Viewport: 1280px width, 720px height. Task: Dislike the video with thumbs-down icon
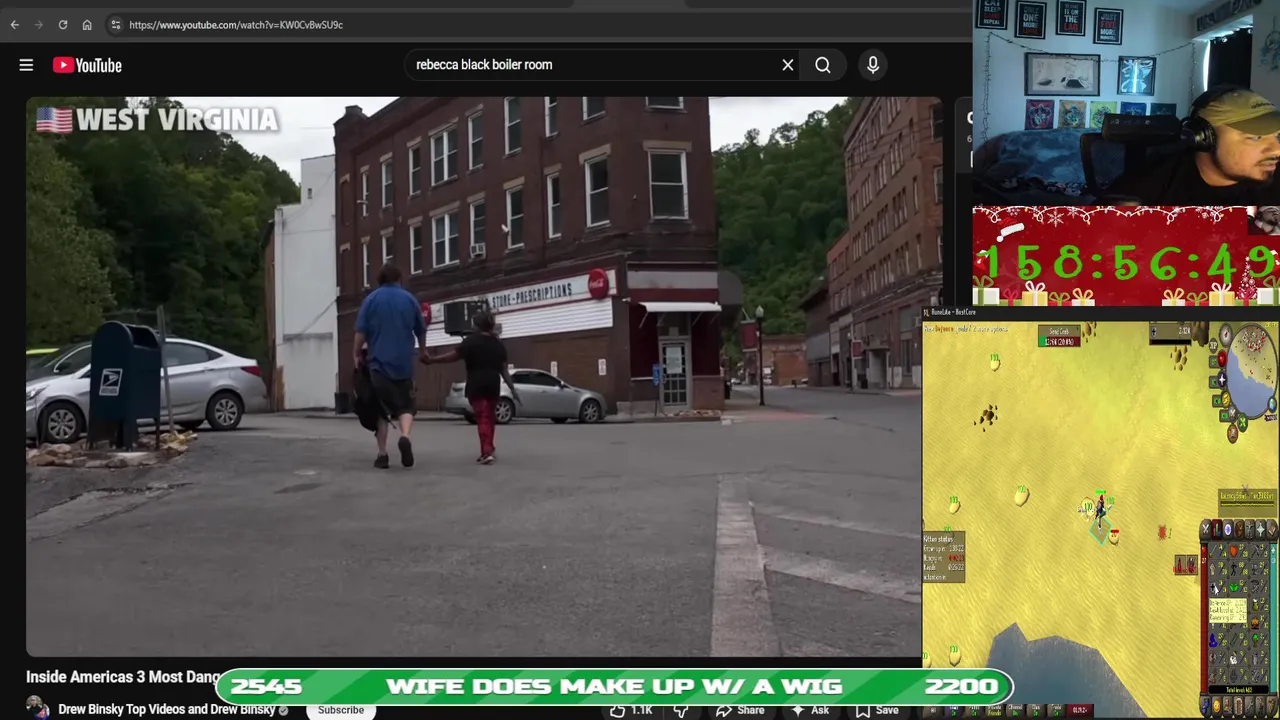[x=681, y=710]
